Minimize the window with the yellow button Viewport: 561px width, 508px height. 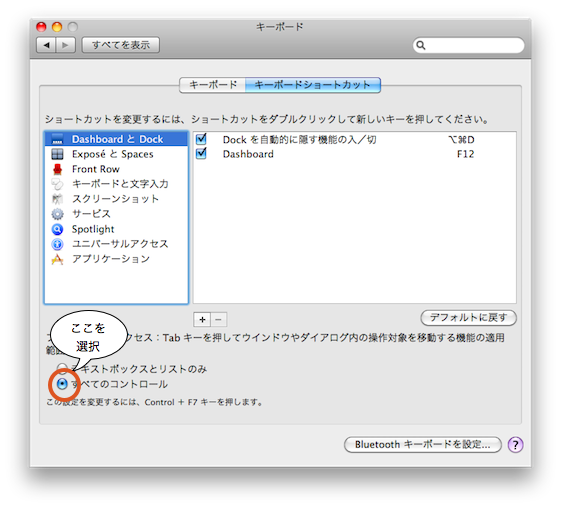click(57, 27)
